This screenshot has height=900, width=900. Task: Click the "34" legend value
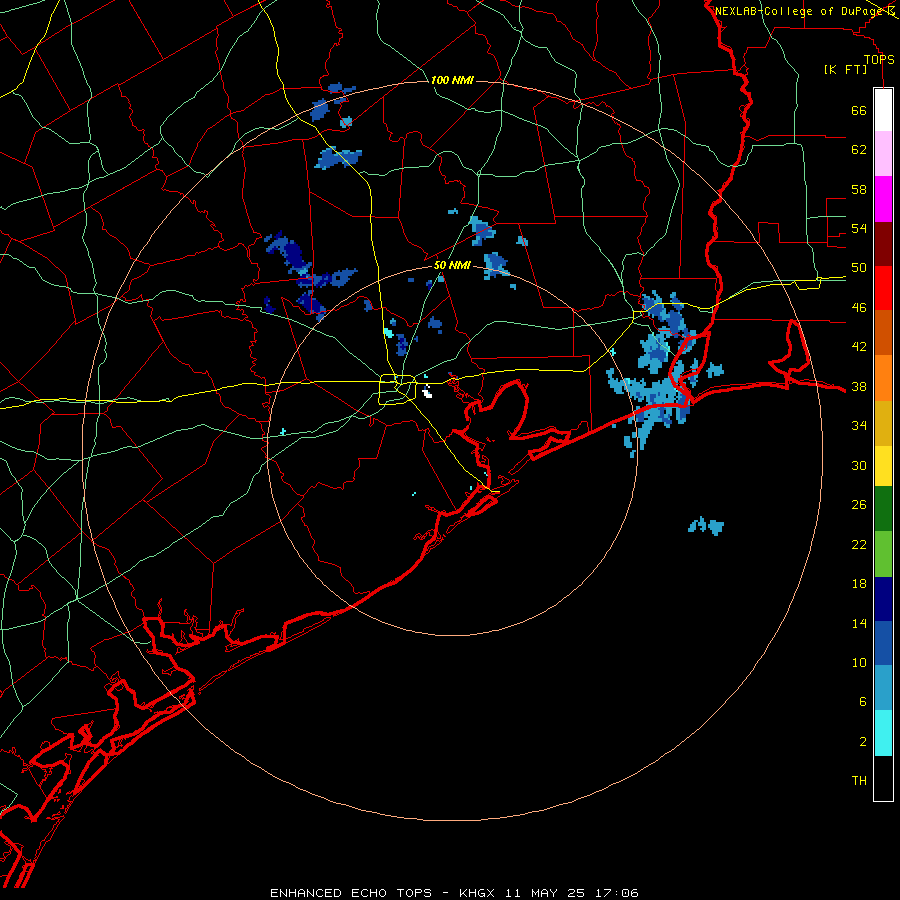coord(859,426)
